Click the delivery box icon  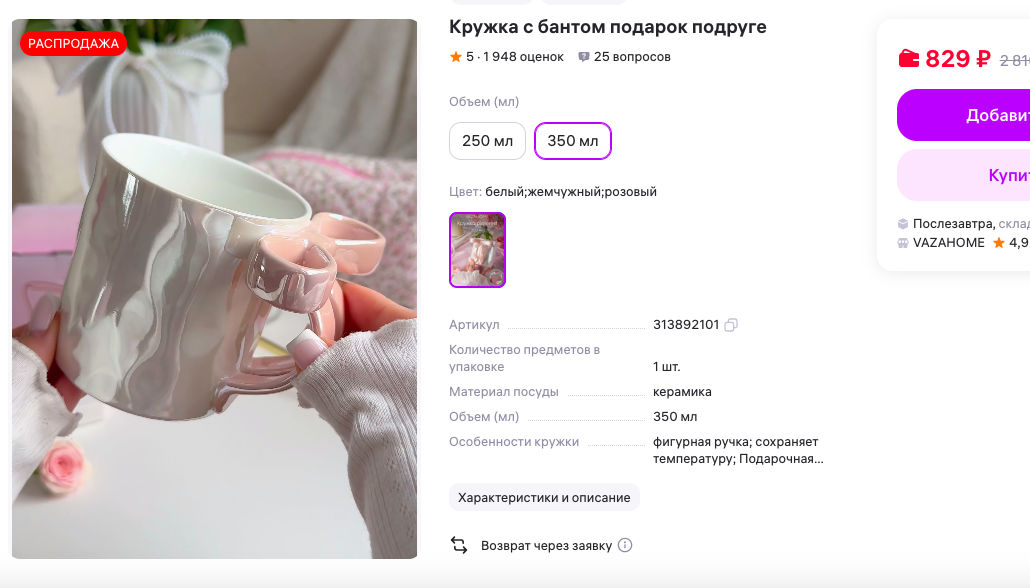pos(903,224)
